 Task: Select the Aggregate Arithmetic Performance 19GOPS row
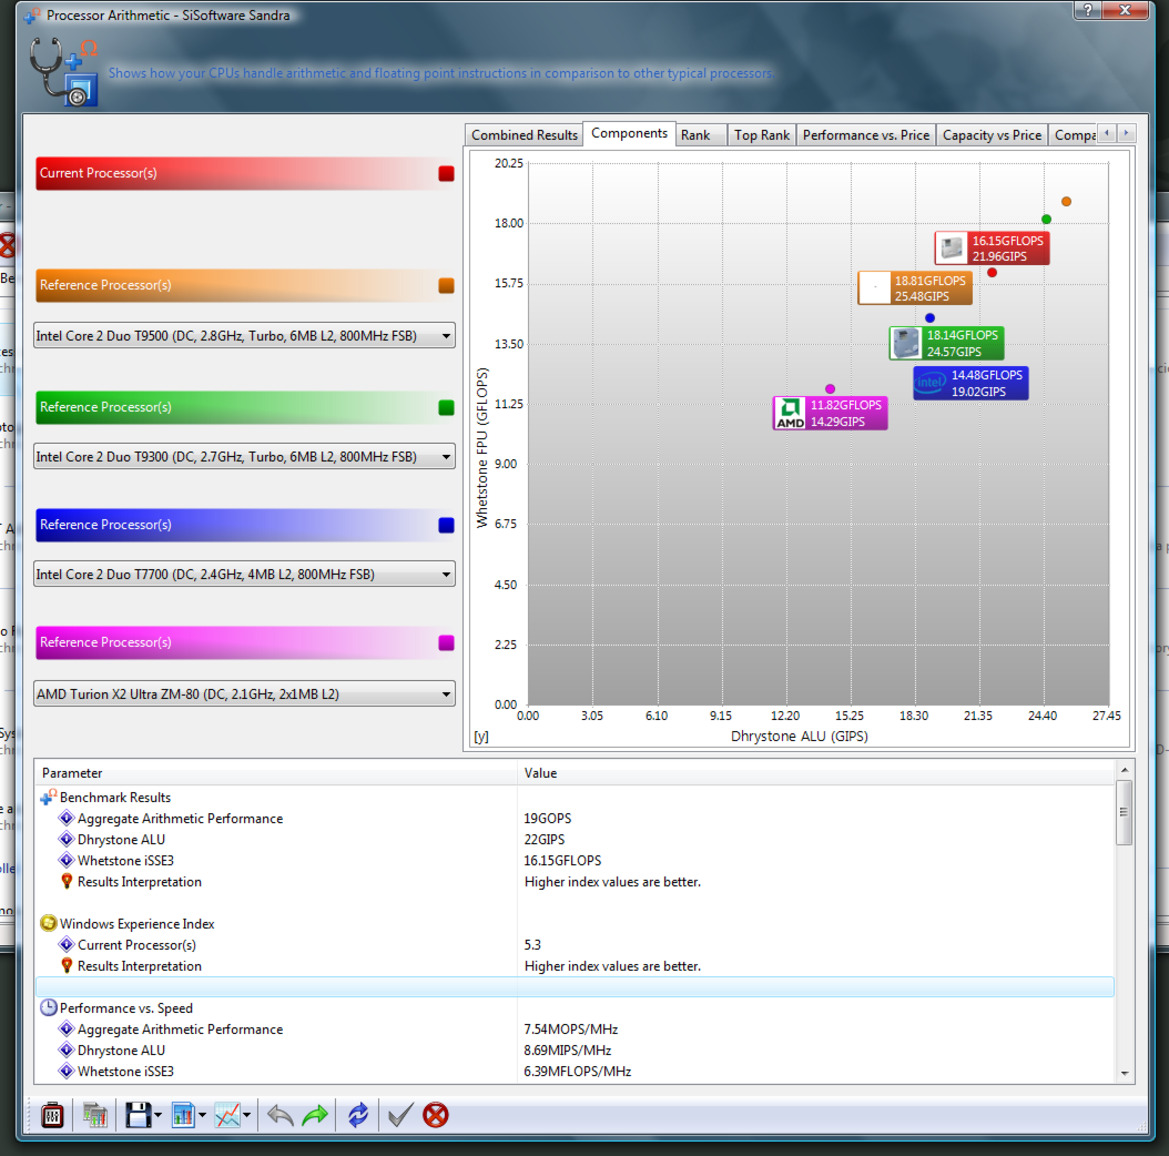tap(575, 818)
